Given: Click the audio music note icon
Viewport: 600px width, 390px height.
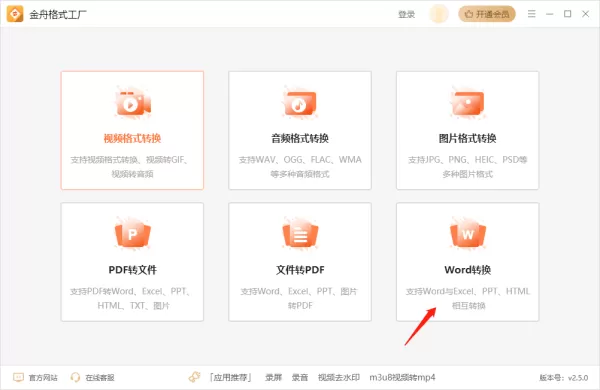Looking at the screenshot, I should pyautogui.click(x=300, y=103).
